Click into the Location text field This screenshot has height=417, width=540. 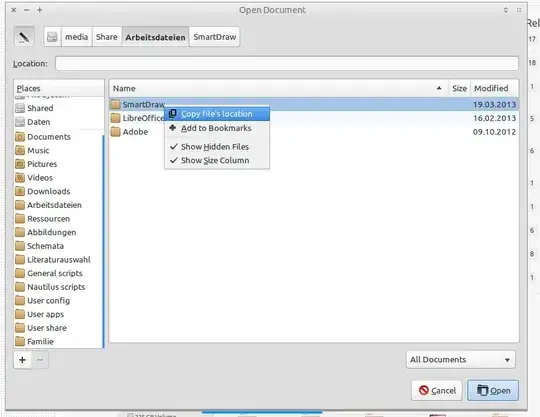pos(287,64)
